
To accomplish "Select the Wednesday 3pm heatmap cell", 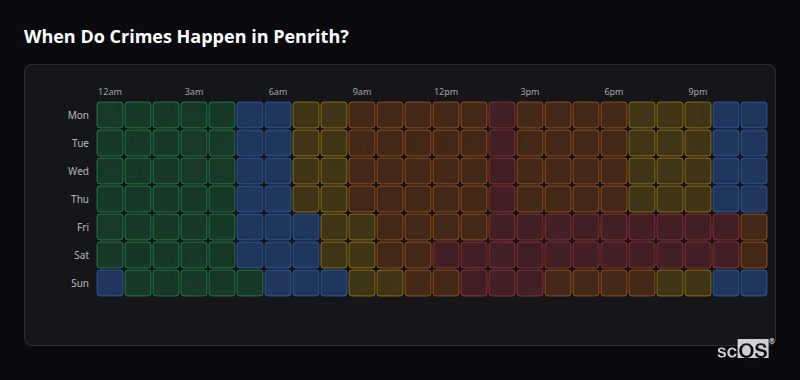I will 530,171.
